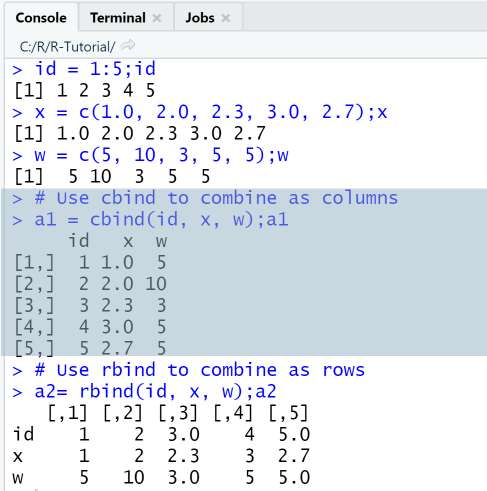Open the Terminal tab
This screenshot has height=491, width=487.
coord(118,18)
